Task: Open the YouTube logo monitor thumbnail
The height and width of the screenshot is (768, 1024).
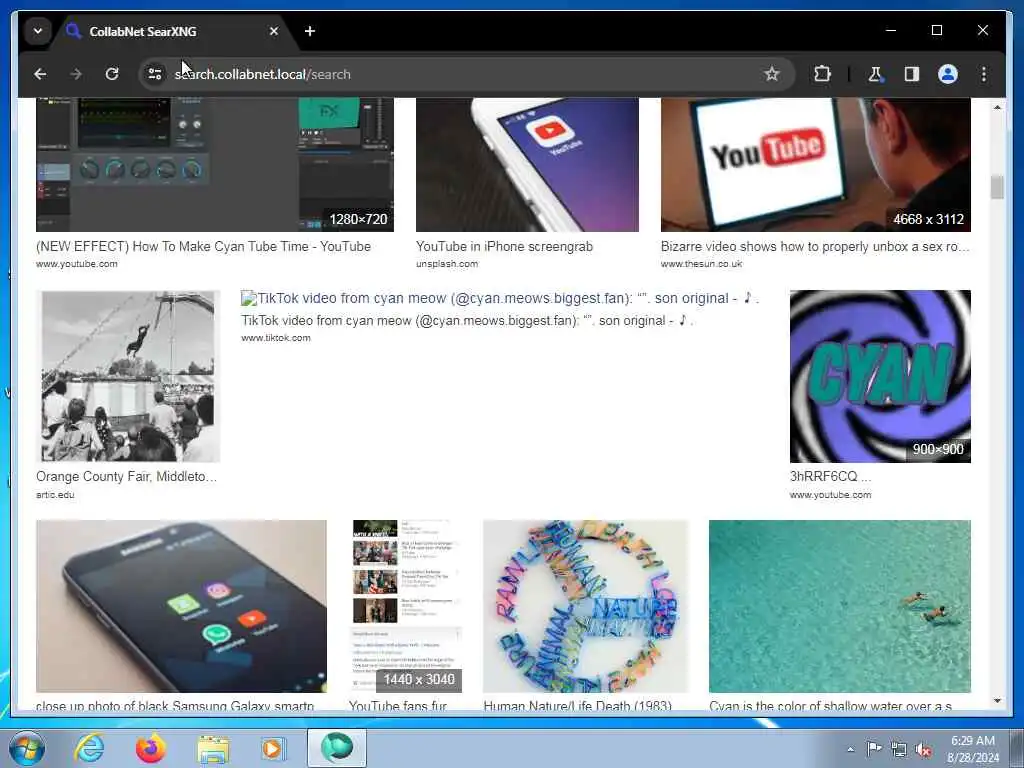Action: [x=816, y=165]
